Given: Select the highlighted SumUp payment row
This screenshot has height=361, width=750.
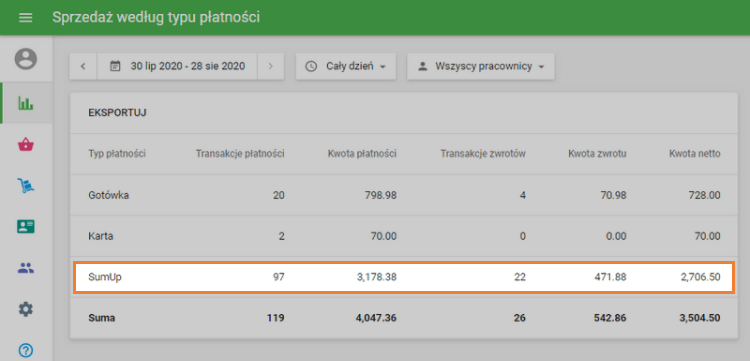Looking at the screenshot, I should pos(404,277).
